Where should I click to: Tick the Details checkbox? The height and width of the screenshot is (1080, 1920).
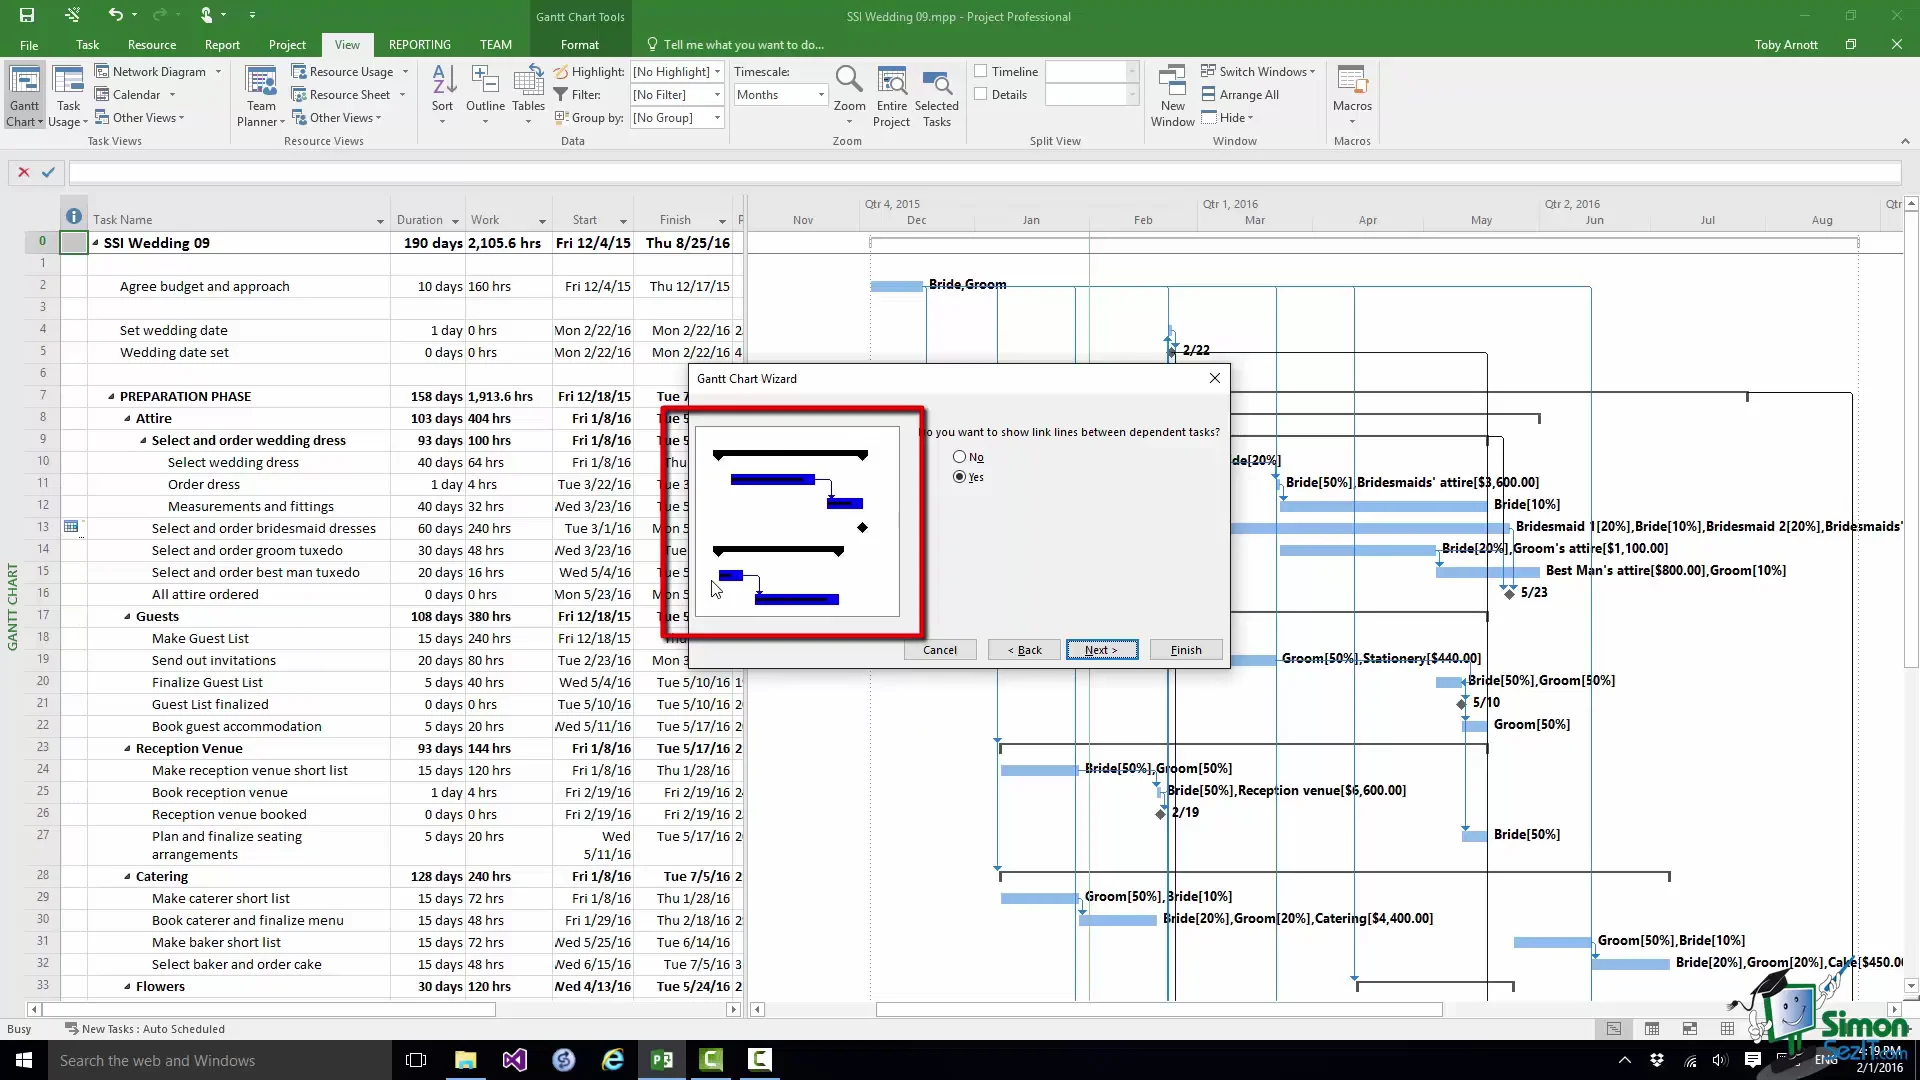(x=981, y=95)
